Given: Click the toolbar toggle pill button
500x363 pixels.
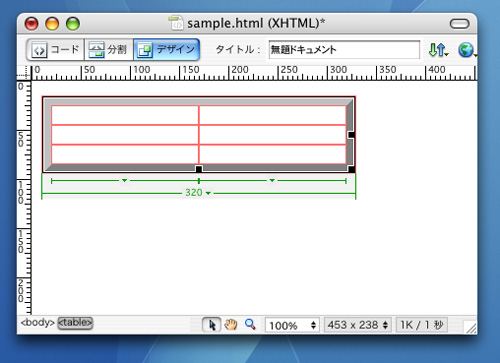Looking at the screenshot, I should (460, 24).
